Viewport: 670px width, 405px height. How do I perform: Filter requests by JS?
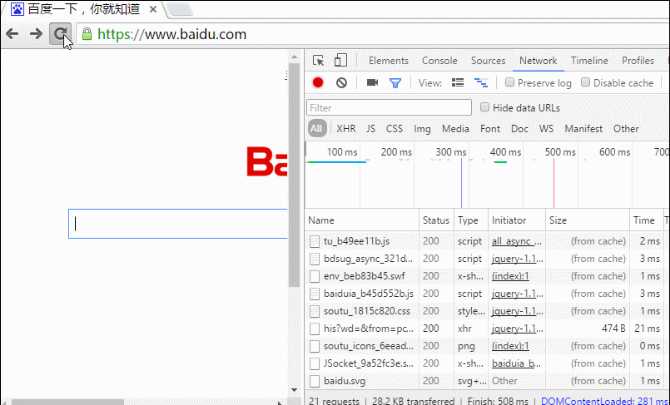pyautogui.click(x=370, y=129)
